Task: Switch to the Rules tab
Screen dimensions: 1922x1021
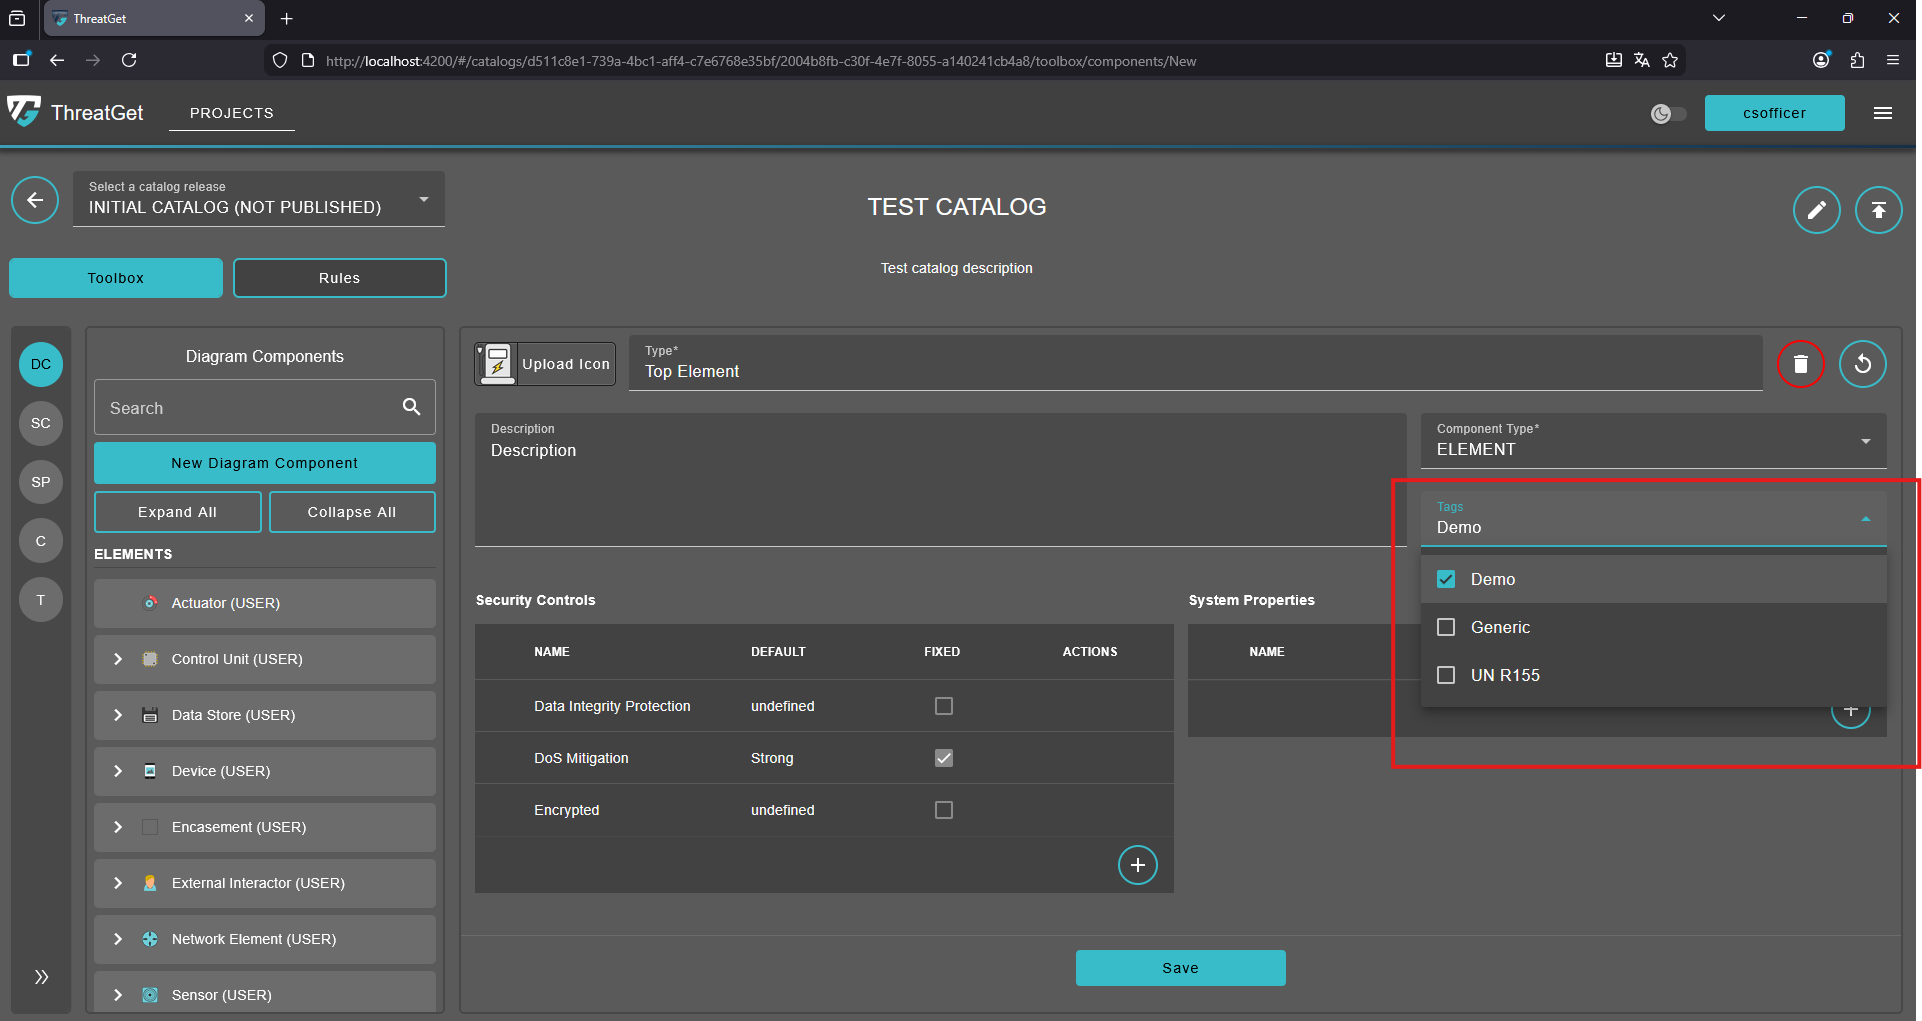Action: (x=339, y=277)
